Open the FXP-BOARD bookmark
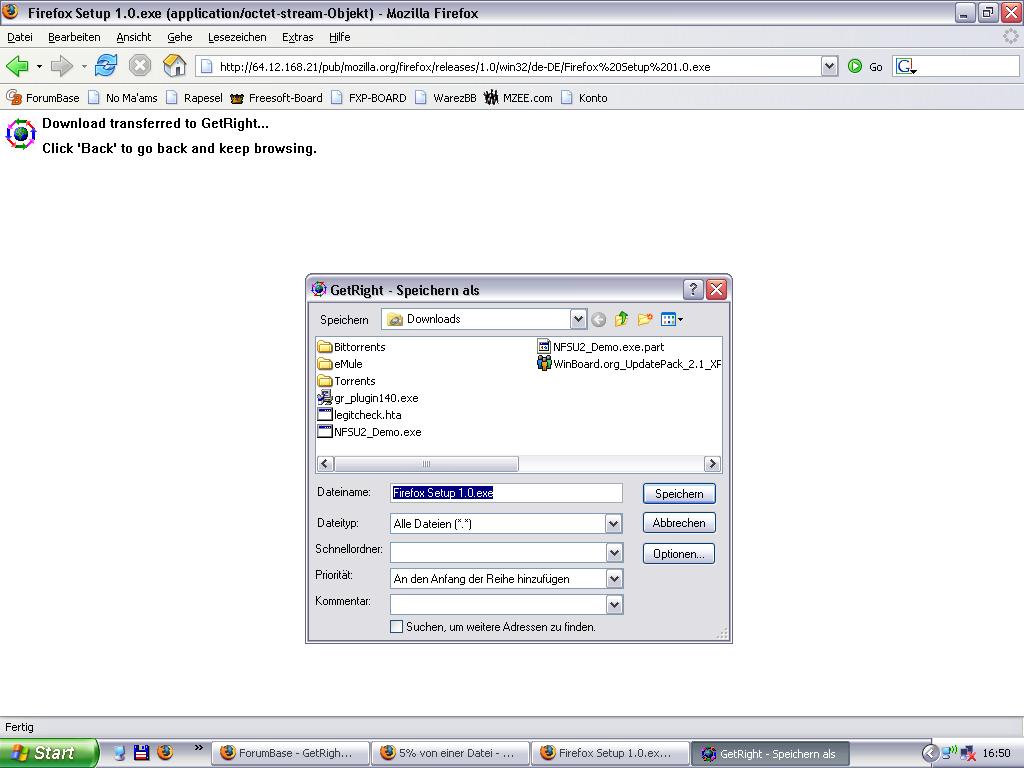The image size is (1024, 768). click(x=369, y=98)
